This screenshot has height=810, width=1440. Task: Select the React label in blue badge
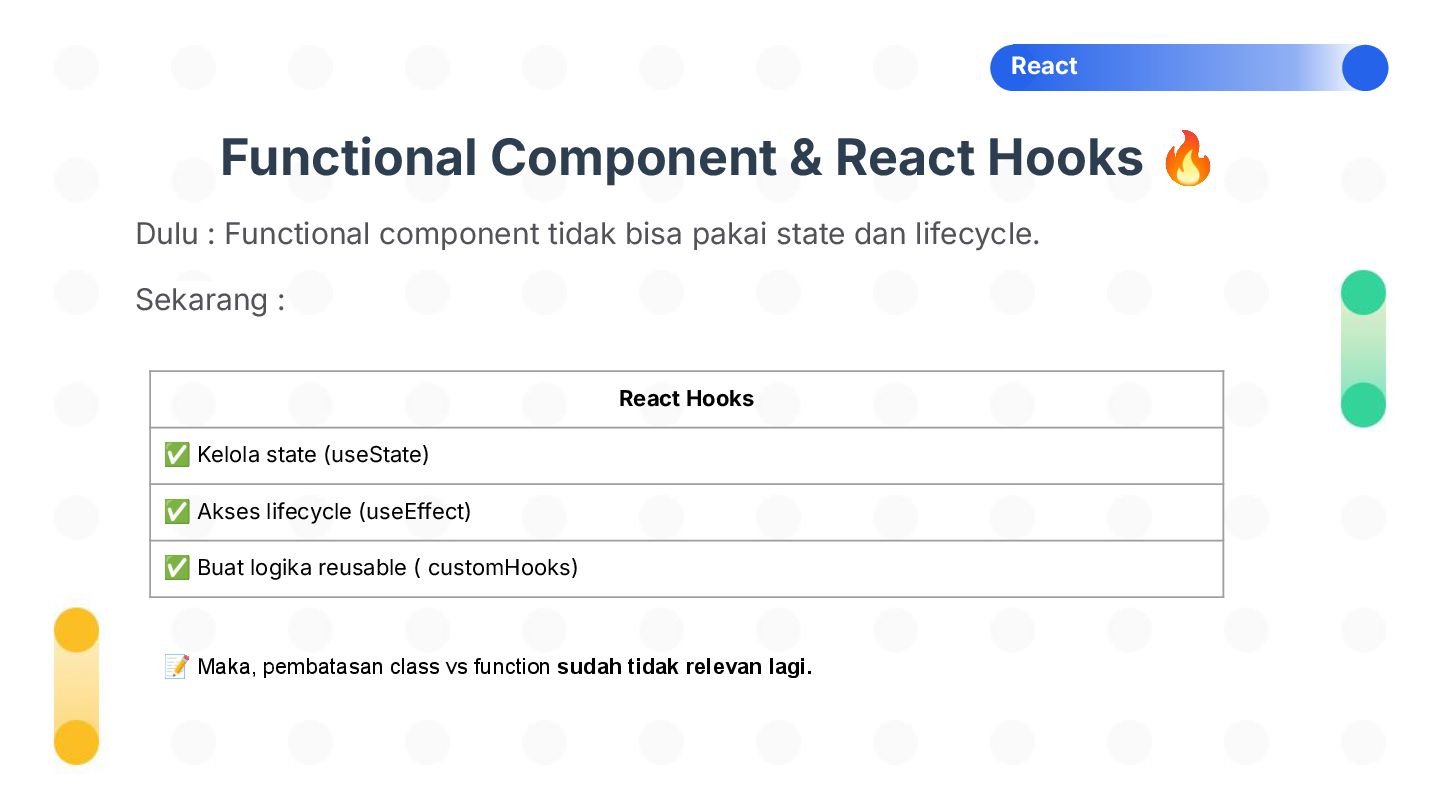[x=1044, y=66]
